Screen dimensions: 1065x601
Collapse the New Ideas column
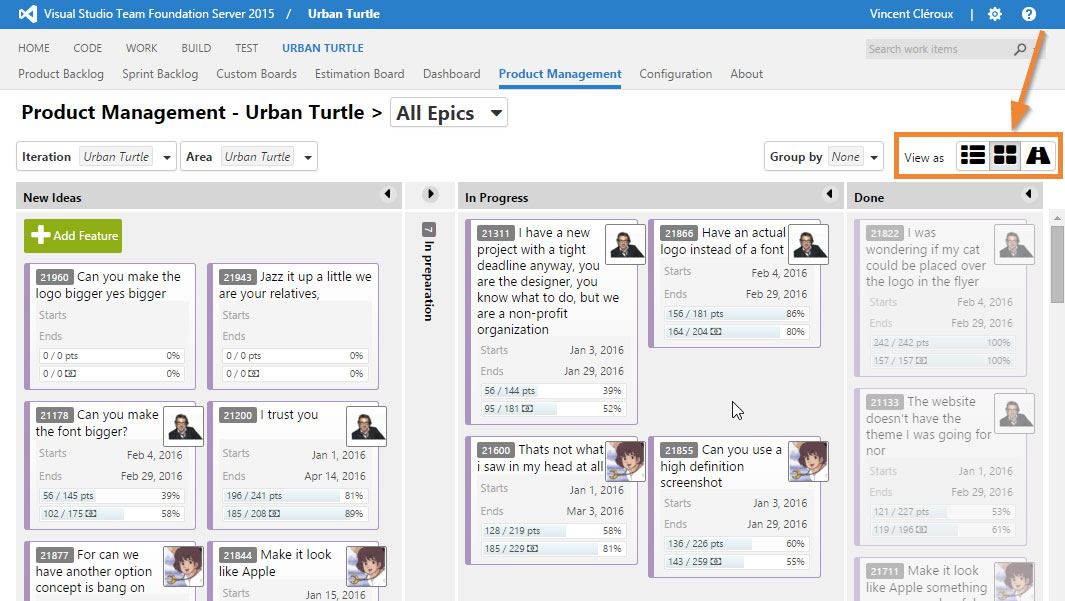(x=389, y=195)
